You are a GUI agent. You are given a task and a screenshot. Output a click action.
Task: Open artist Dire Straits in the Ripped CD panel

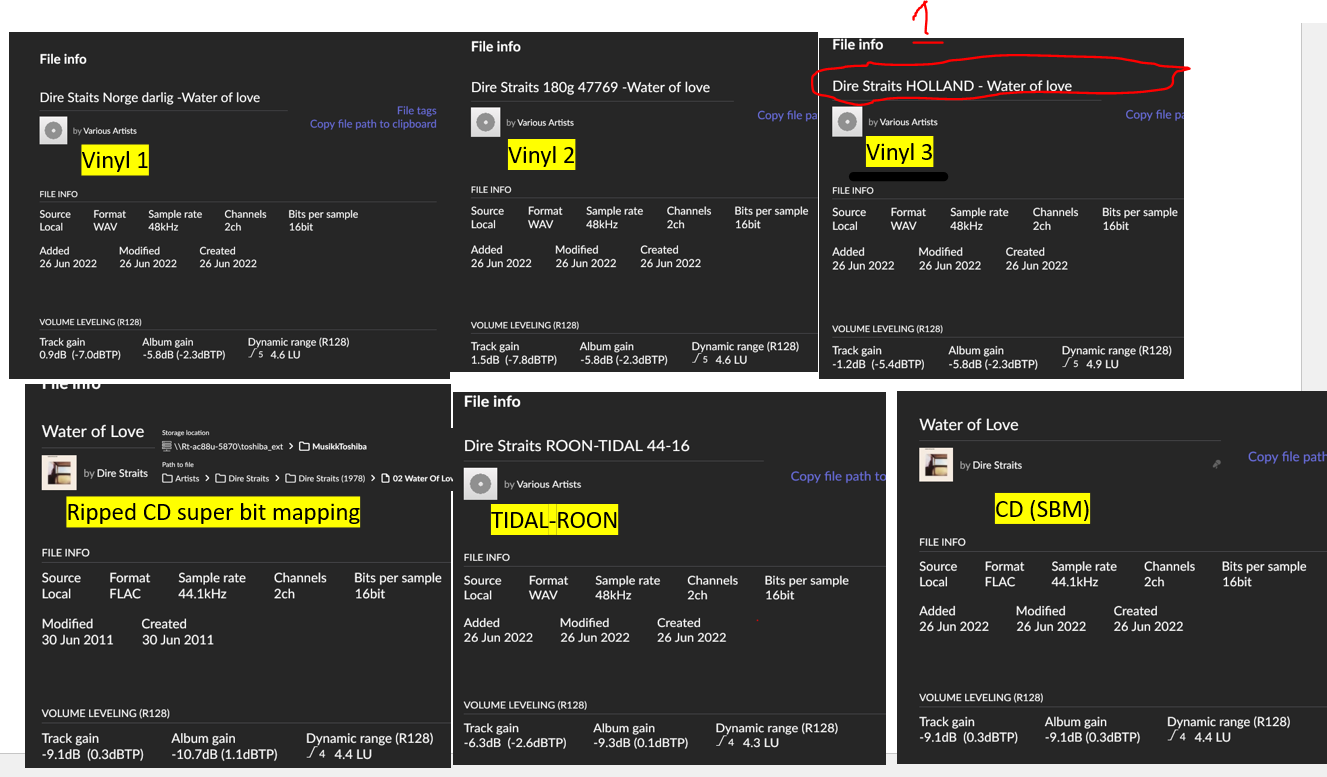point(122,473)
